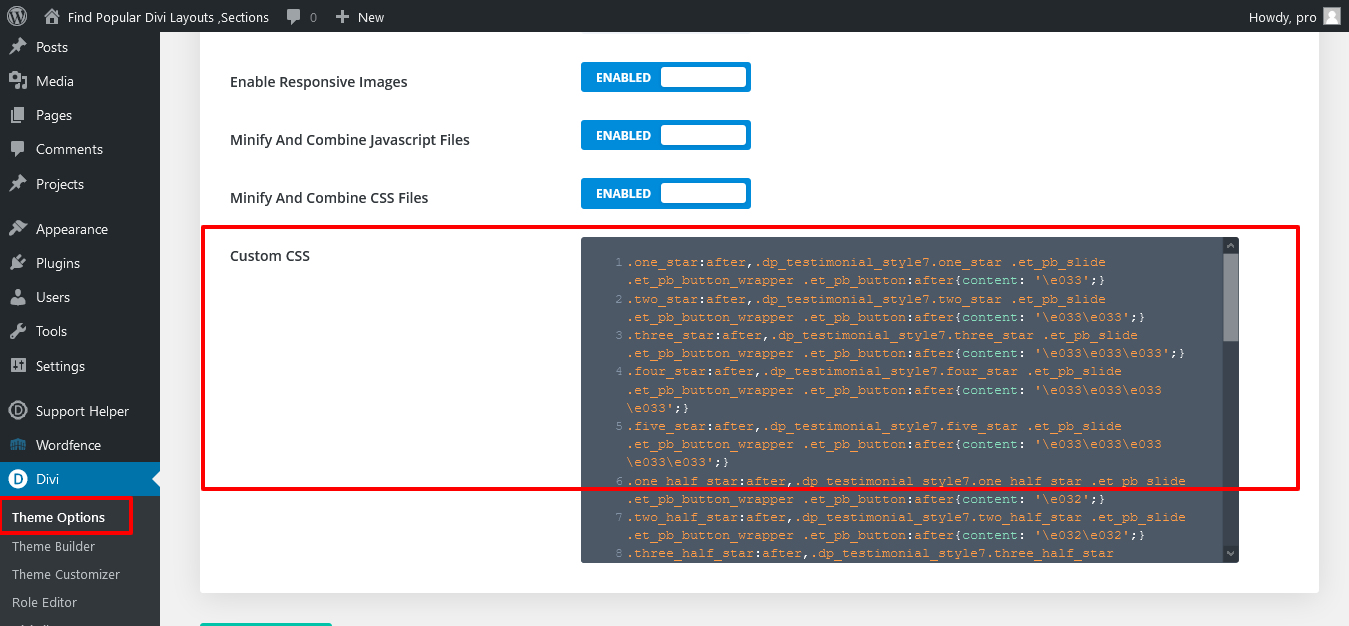This screenshot has width=1349, height=626.
Task: Click the Media icon in sidebar
Action: 18,81
